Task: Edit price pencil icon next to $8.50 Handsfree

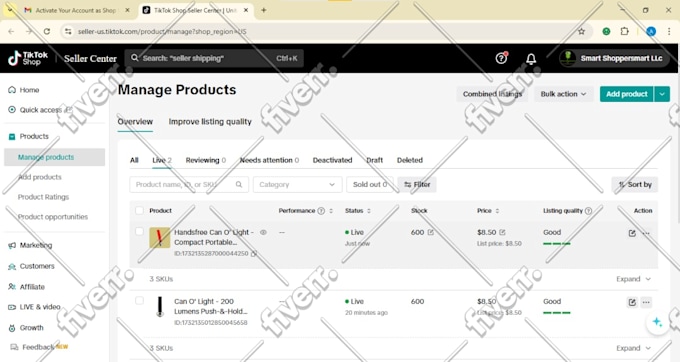Action: coord(502,232)
